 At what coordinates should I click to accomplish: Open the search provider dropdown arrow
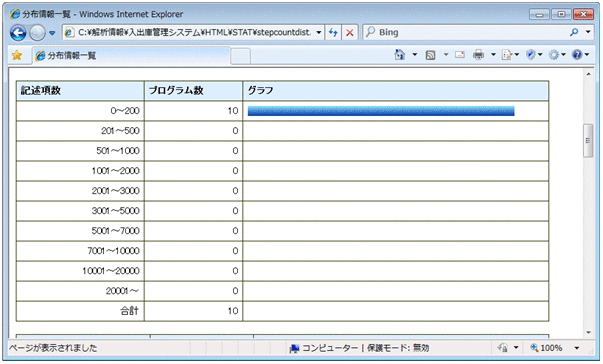pyautogui.click(x=588, y=32)
